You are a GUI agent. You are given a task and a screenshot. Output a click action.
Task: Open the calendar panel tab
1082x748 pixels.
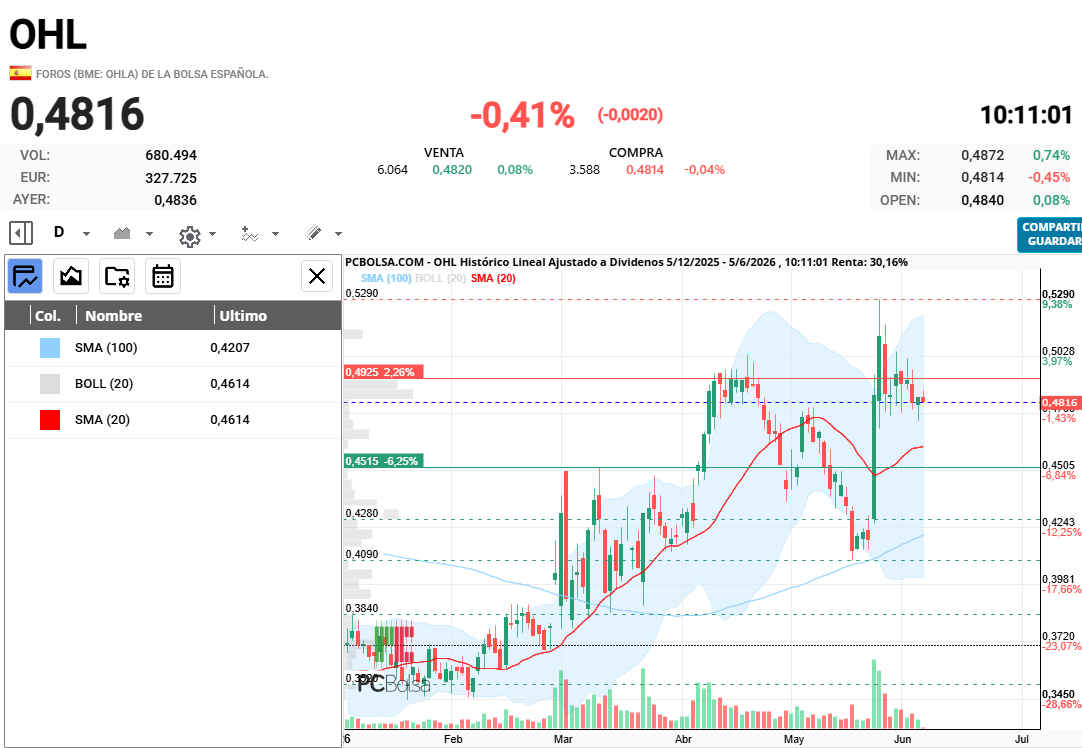(x=163, y=277)
